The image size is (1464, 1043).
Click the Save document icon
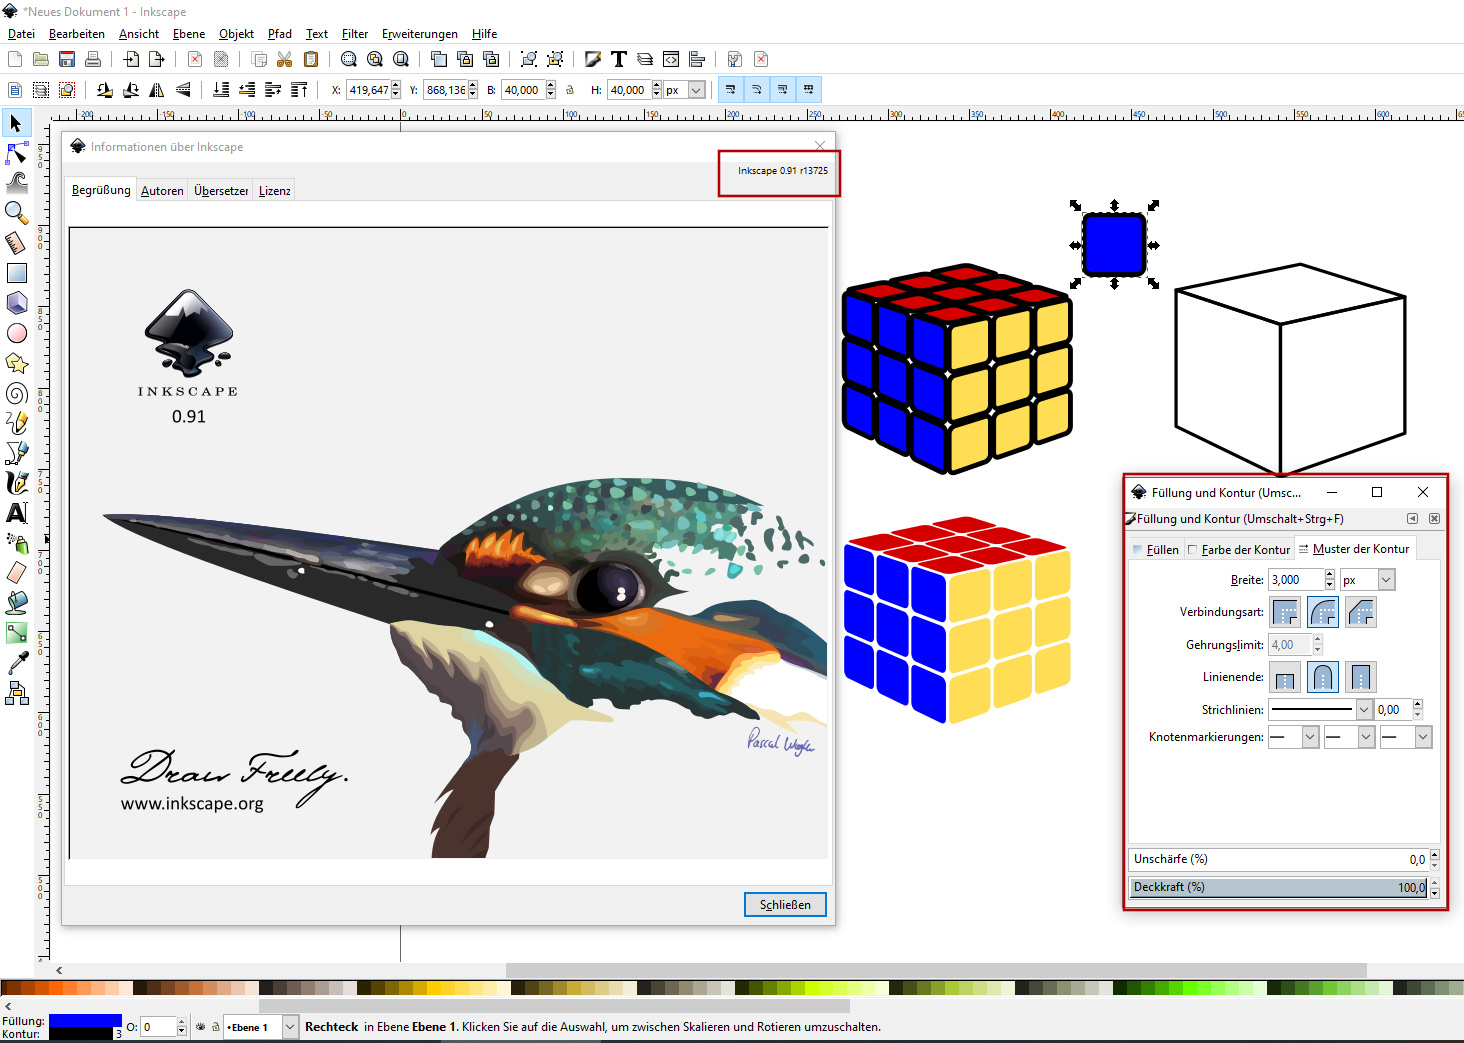tap(67, 60)
